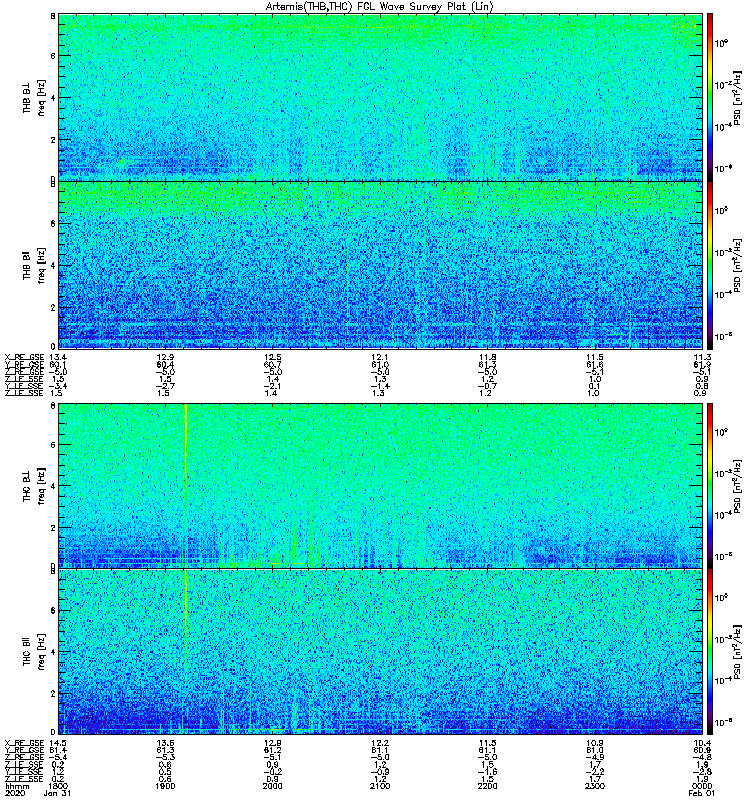Click the '2200' time tick label
Screen dimensions: 750x800
pos(487,786)
